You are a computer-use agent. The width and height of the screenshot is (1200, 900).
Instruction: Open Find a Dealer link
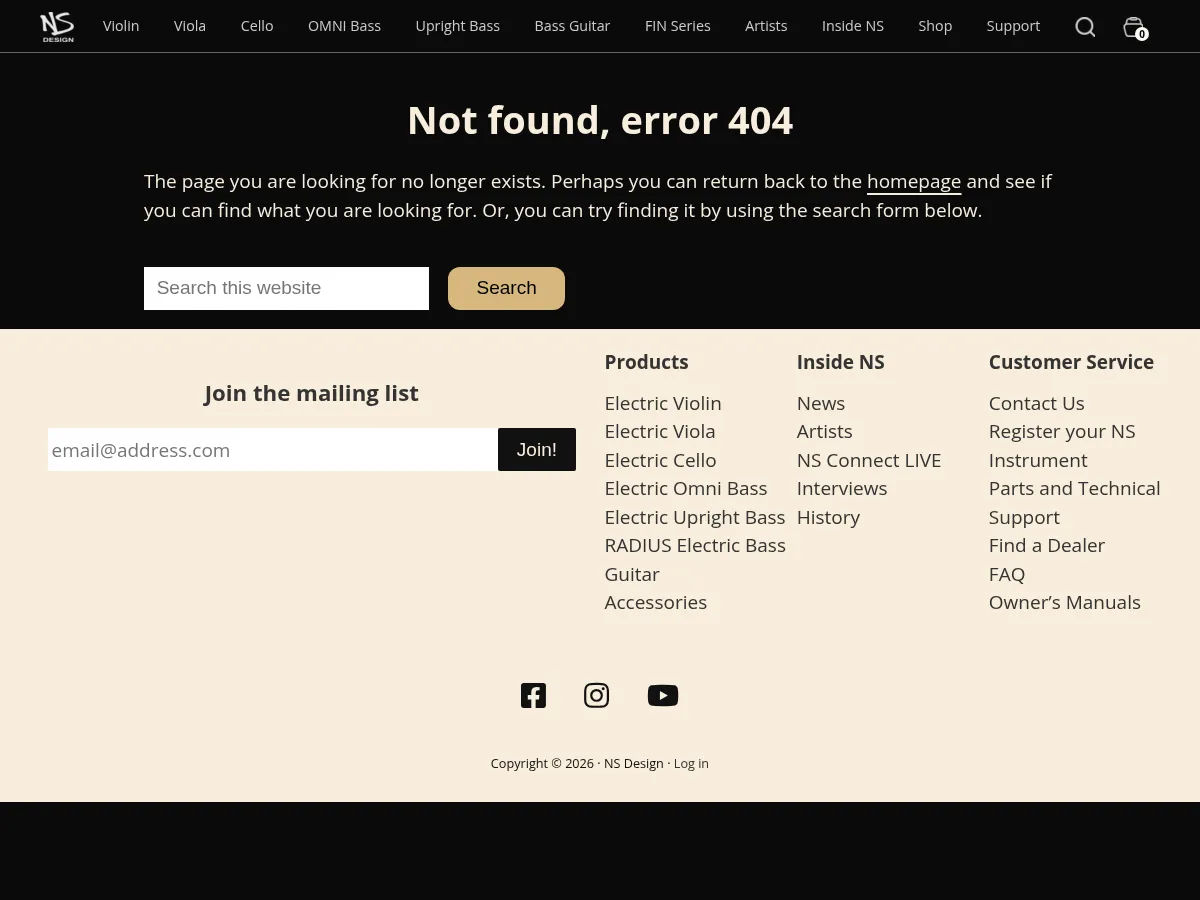click(x=1046, y=545)
